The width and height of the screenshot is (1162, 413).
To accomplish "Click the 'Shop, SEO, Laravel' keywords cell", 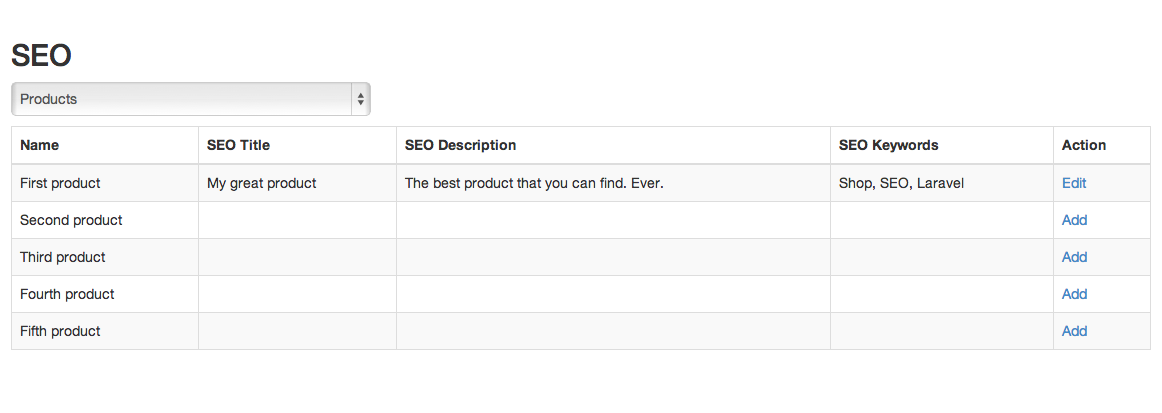I will click(901, 183).
